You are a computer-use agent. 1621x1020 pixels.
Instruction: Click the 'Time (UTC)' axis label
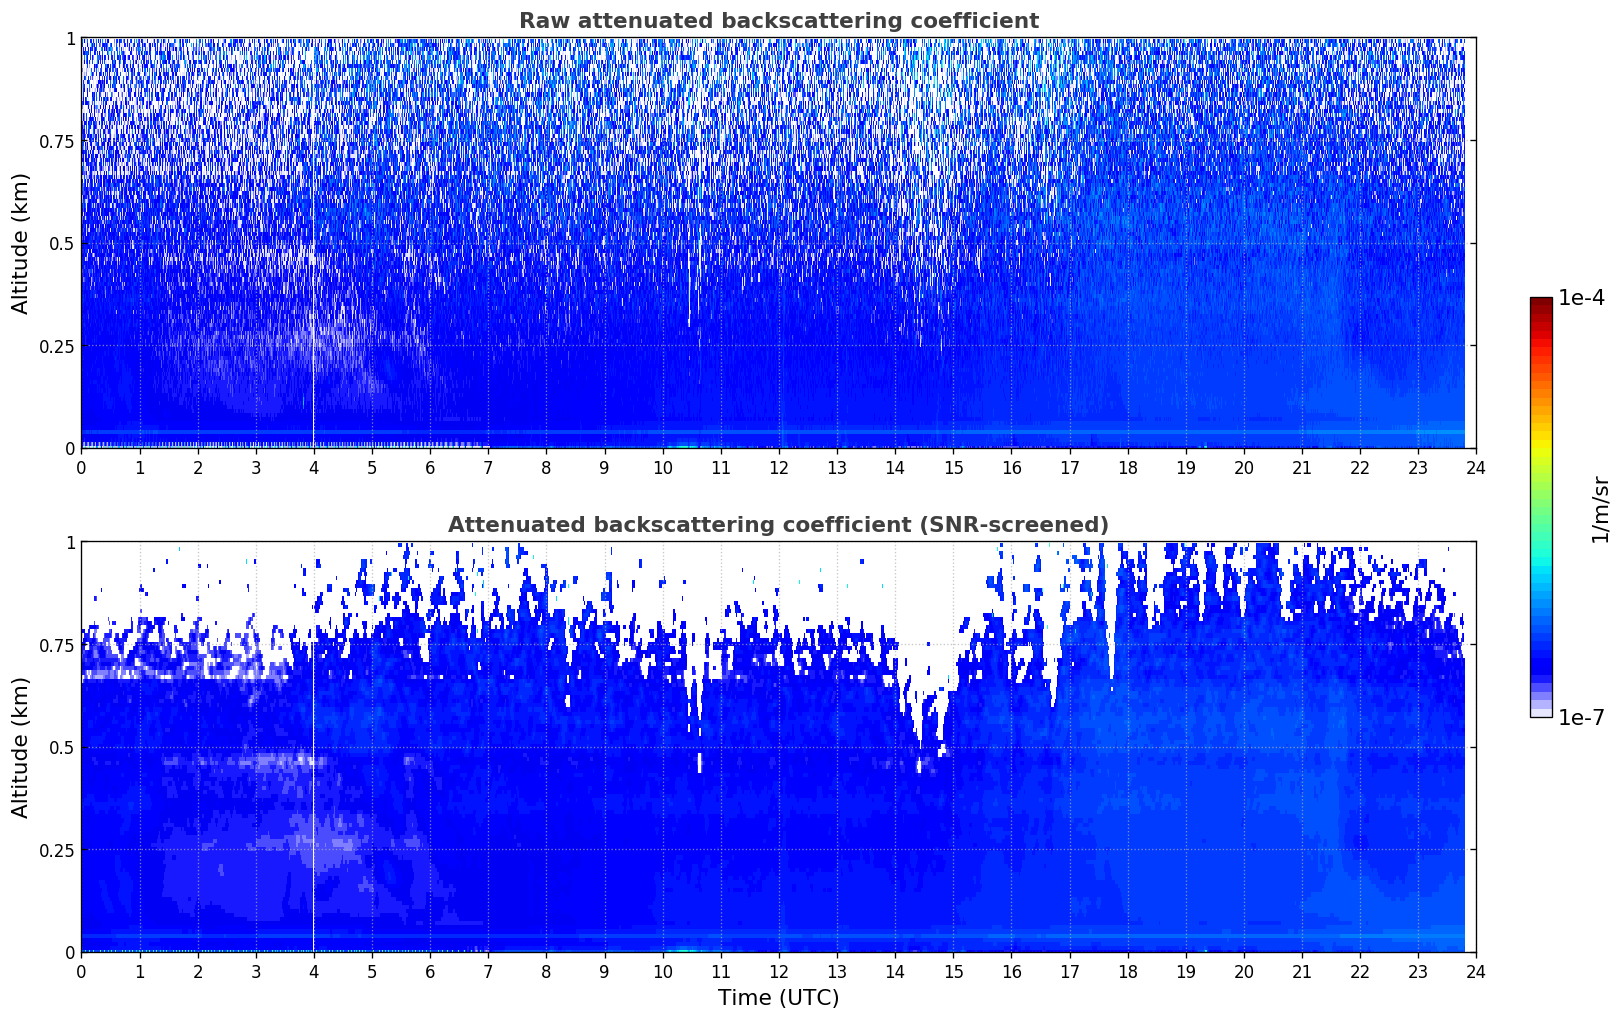click(778, 998)
